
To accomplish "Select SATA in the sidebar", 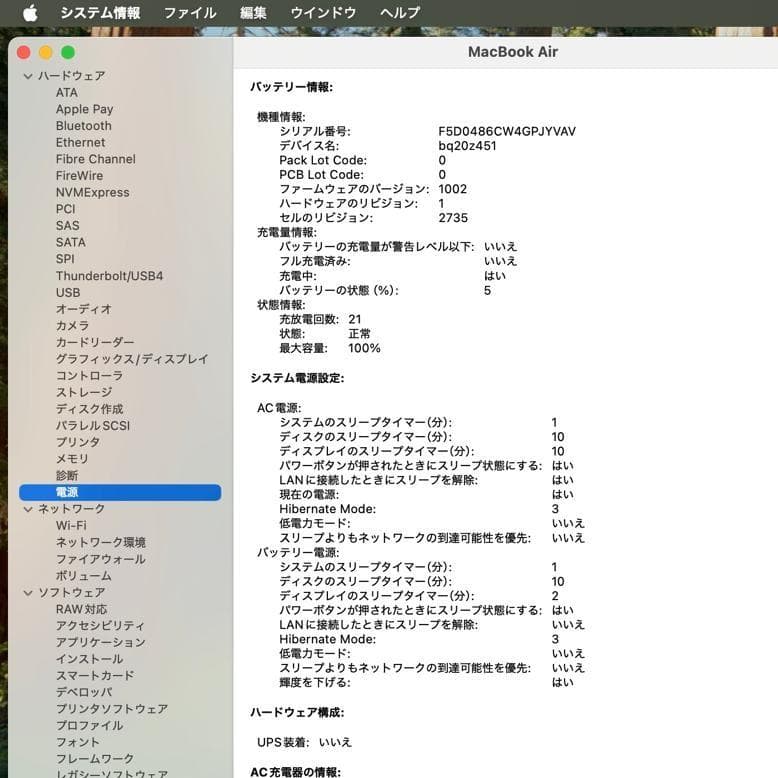I will click(70, 242).
